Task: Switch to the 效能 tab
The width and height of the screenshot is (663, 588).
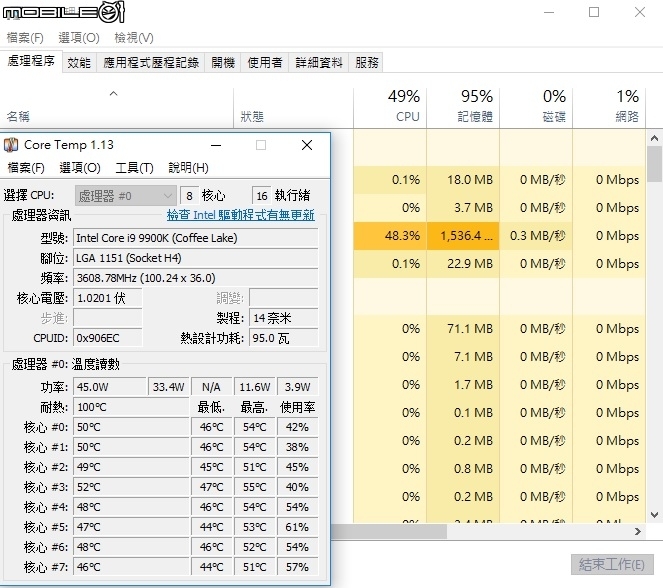Action: (x=79, y=63)
